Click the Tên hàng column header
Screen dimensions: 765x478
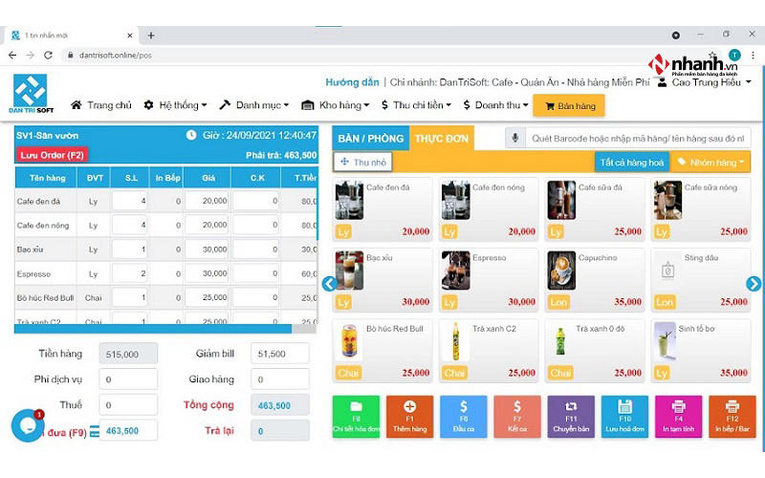tap(47, 178)
